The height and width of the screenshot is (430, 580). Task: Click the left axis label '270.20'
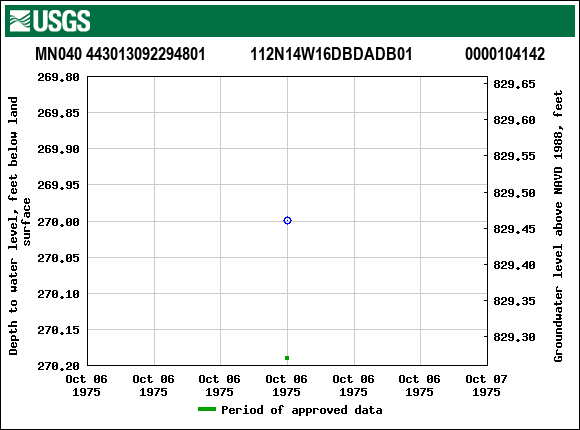point(58,366)
